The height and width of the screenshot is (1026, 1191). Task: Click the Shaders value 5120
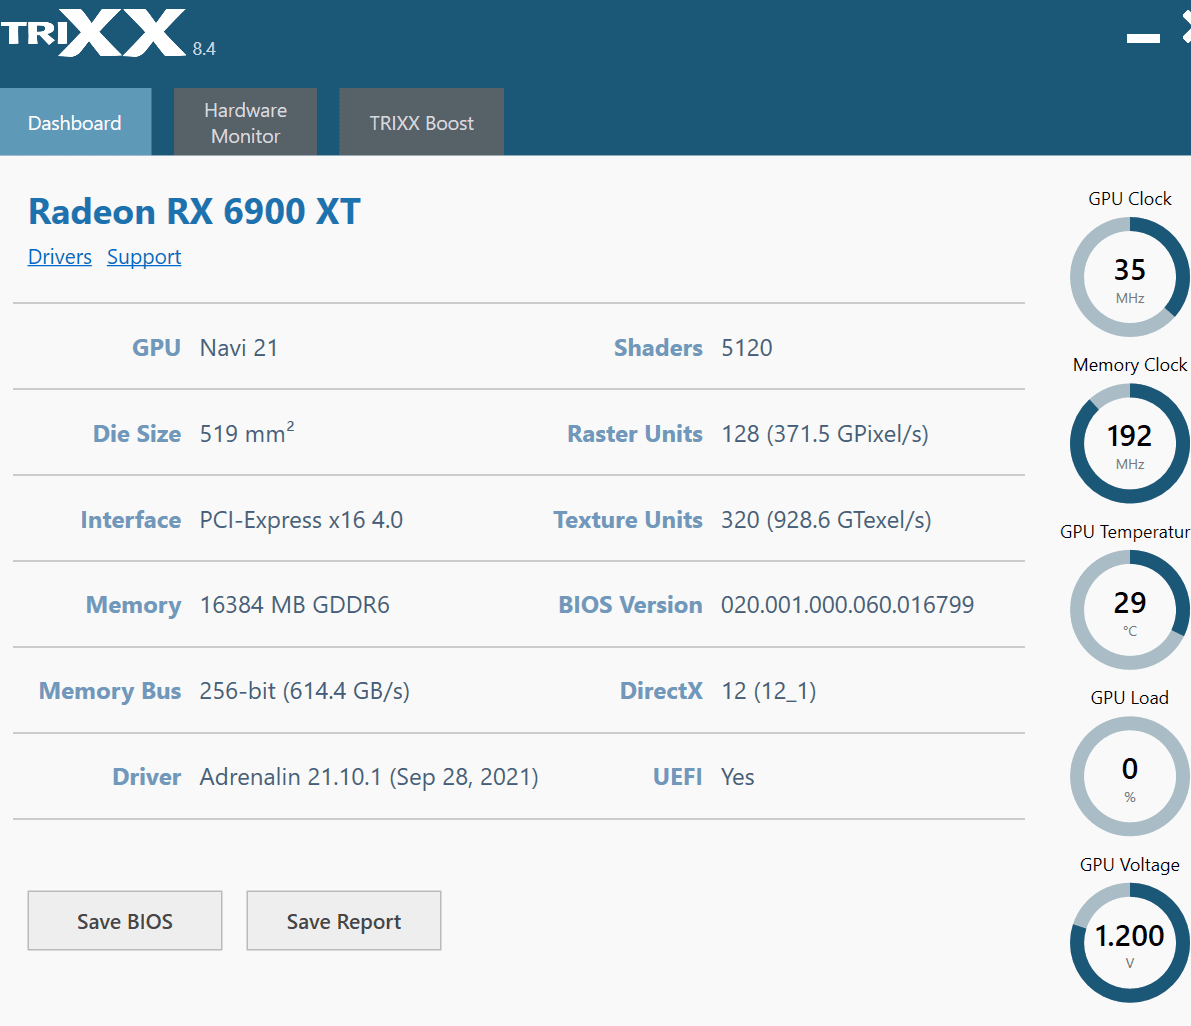[747, 348]
